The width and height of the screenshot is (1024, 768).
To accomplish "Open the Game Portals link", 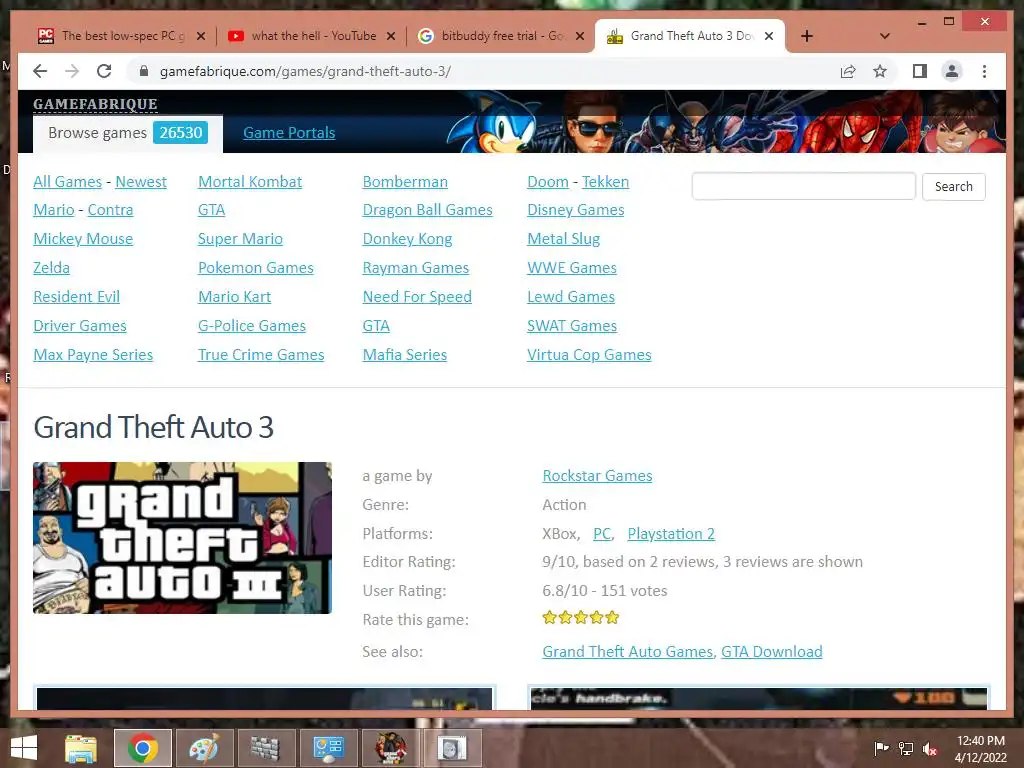I will [x=289, y=133].
